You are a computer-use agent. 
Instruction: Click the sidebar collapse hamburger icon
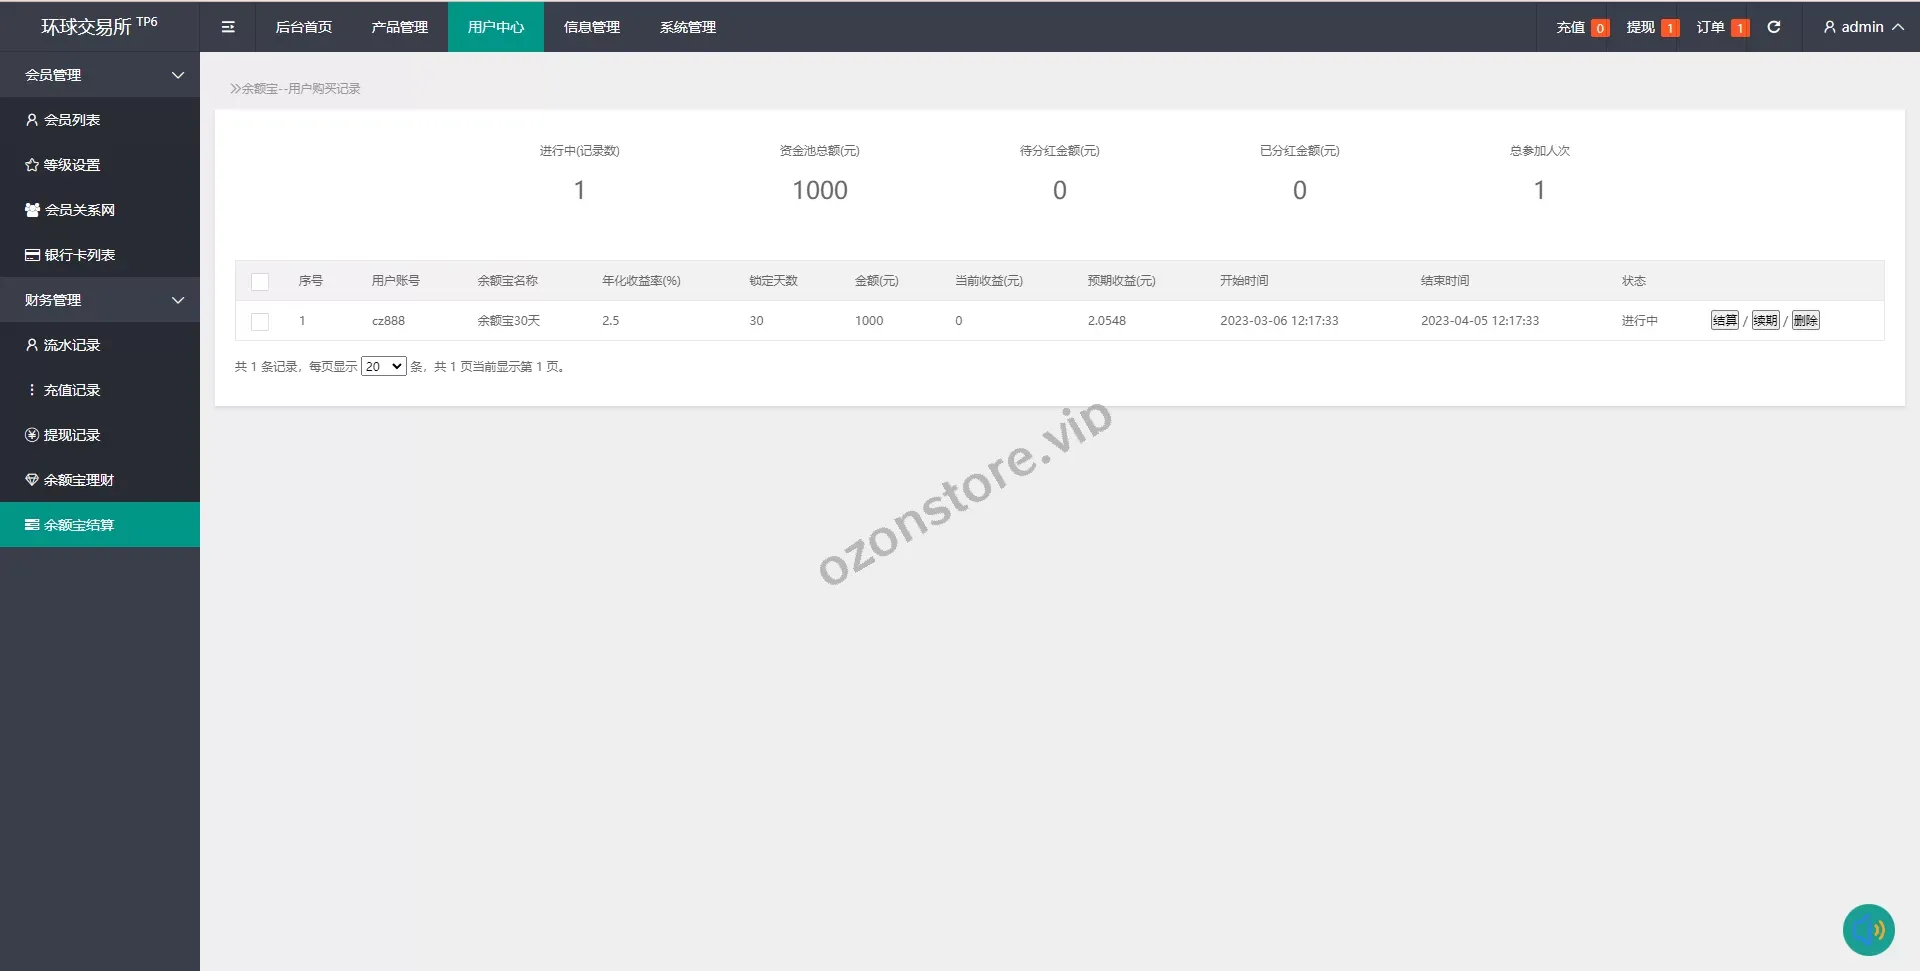click(228, 27)
